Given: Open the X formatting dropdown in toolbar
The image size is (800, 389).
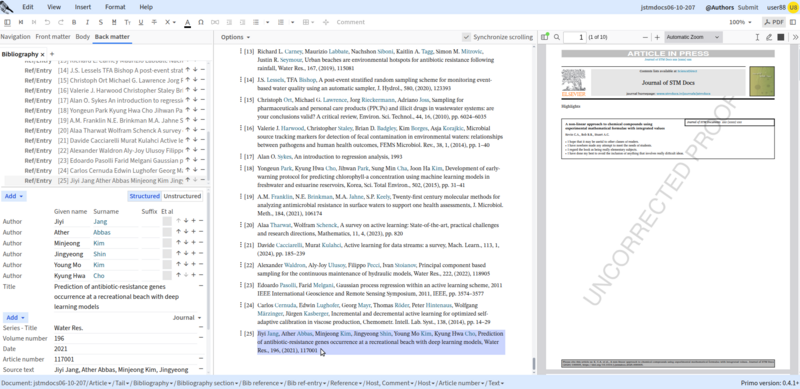Looking at the screenshot, I should pos(170,22).
